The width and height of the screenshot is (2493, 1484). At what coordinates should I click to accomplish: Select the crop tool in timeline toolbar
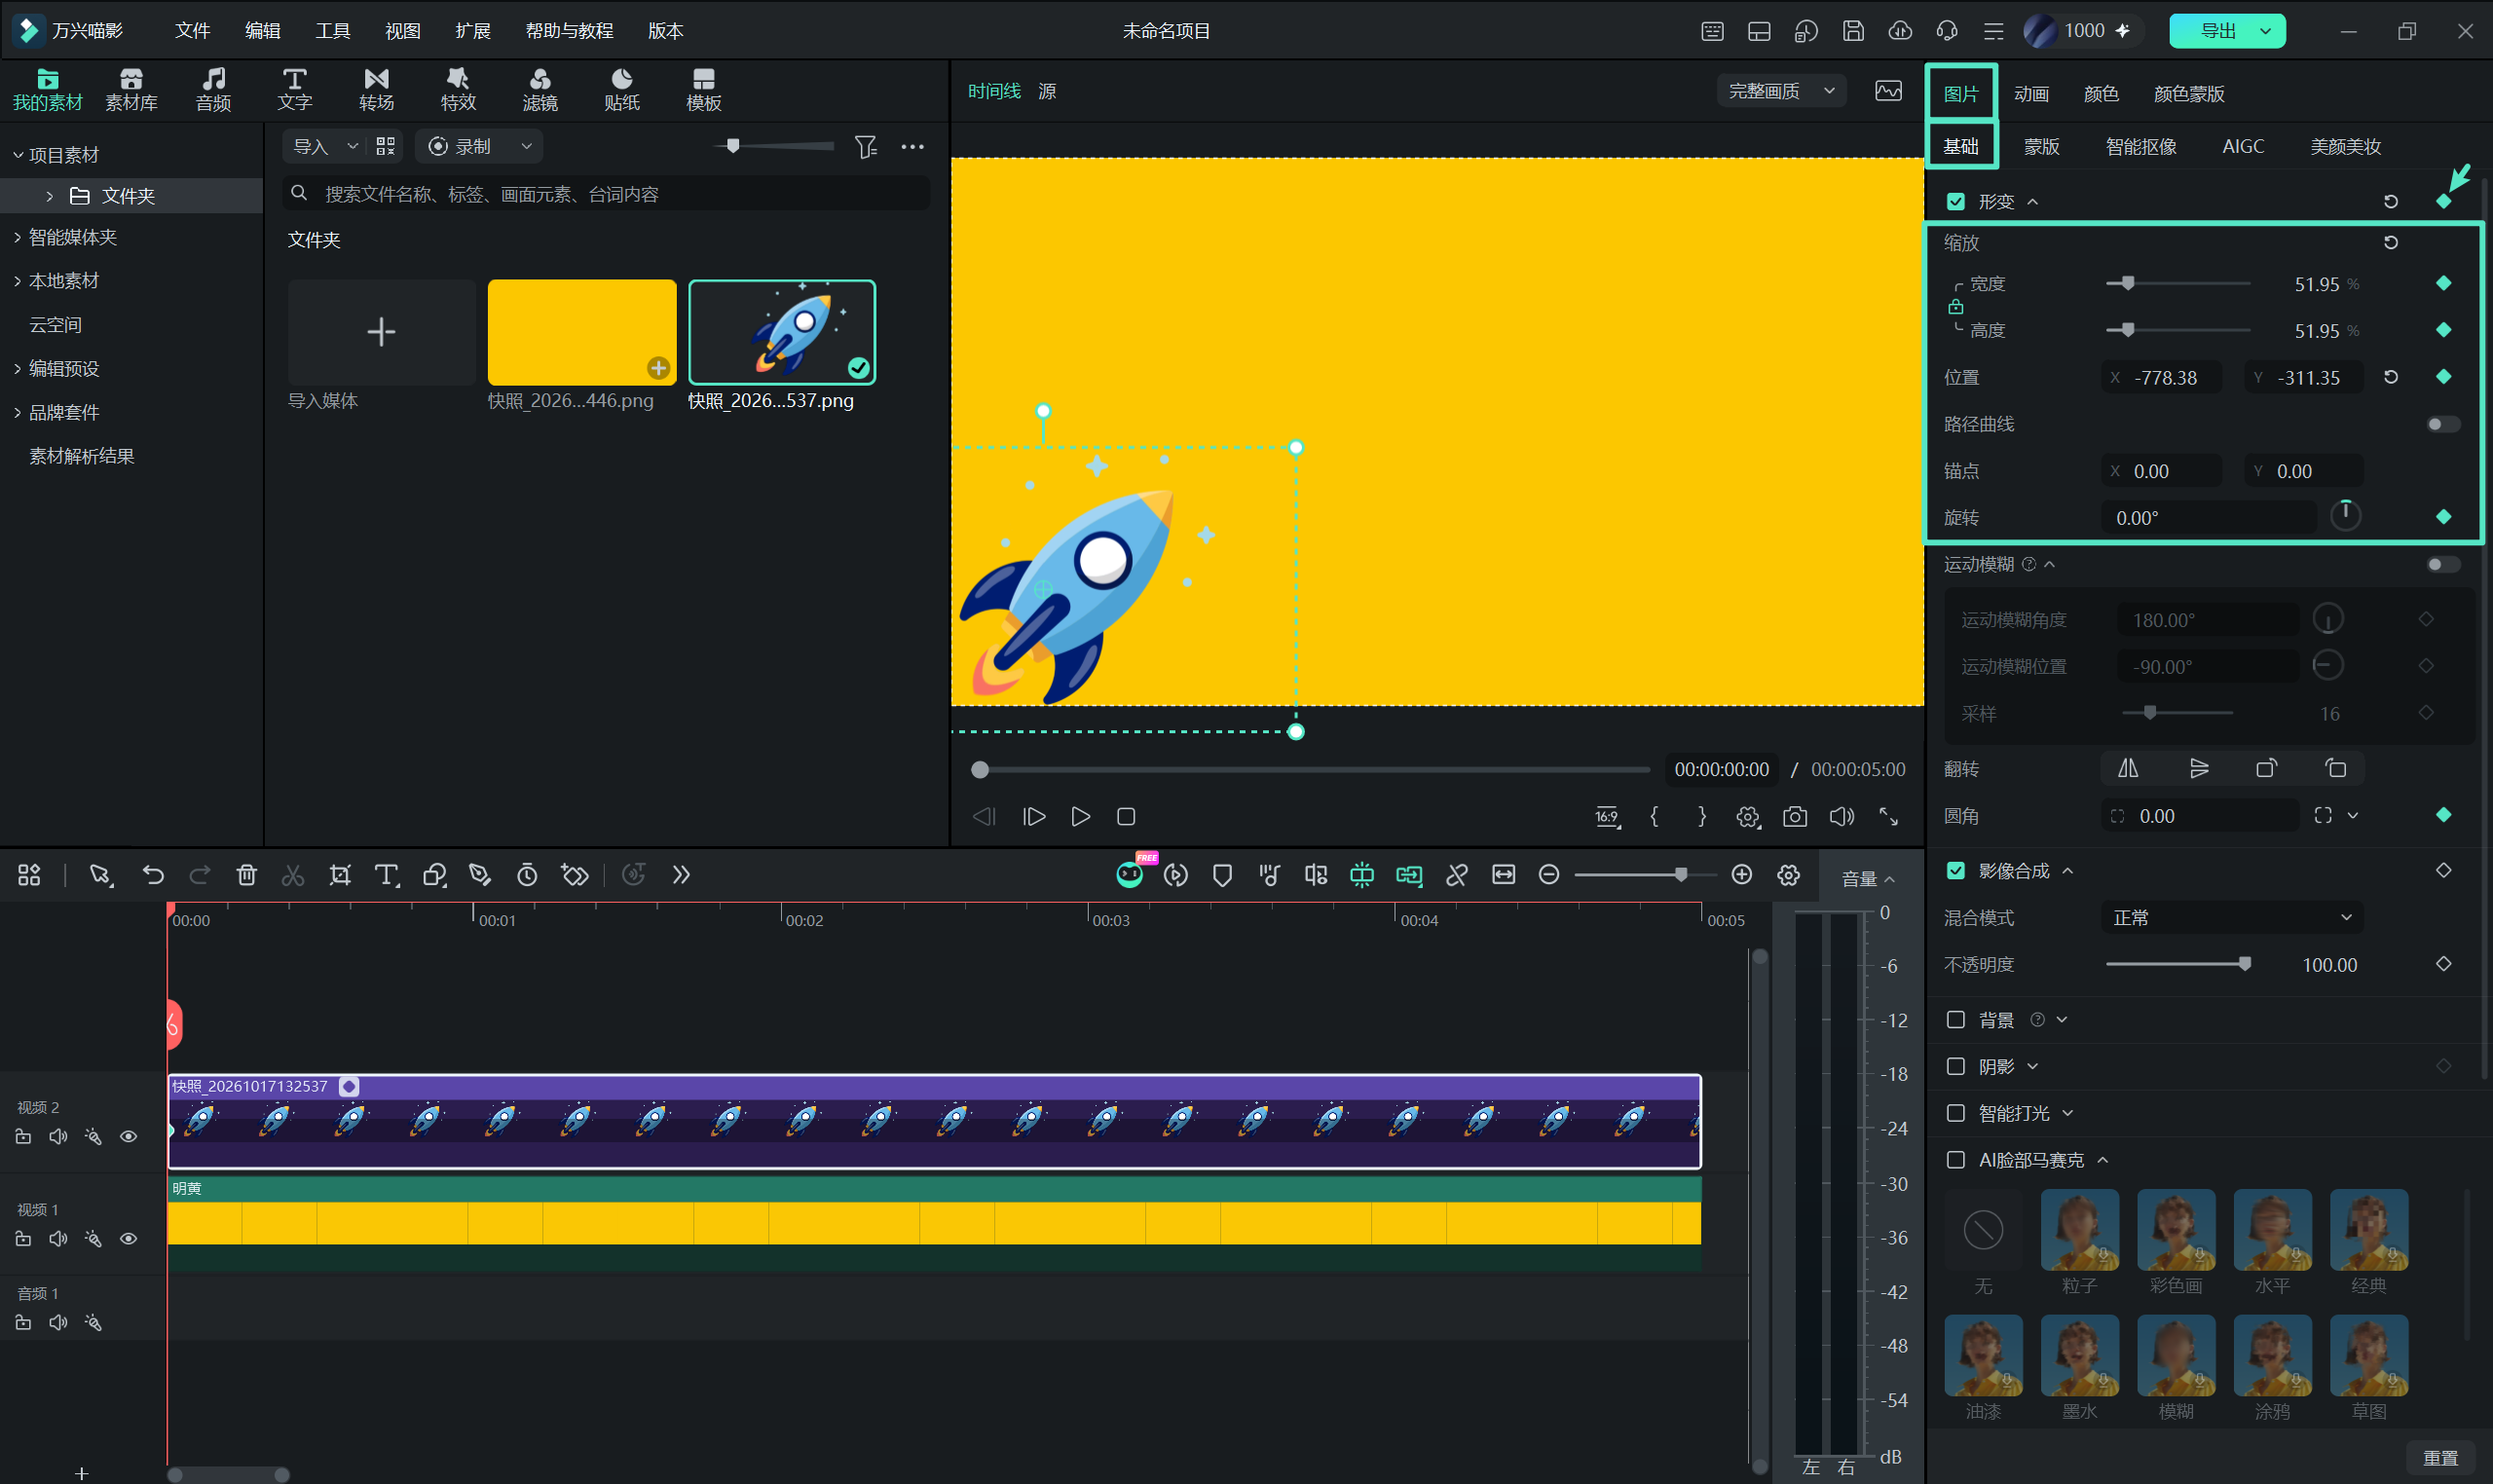point(340,875)
